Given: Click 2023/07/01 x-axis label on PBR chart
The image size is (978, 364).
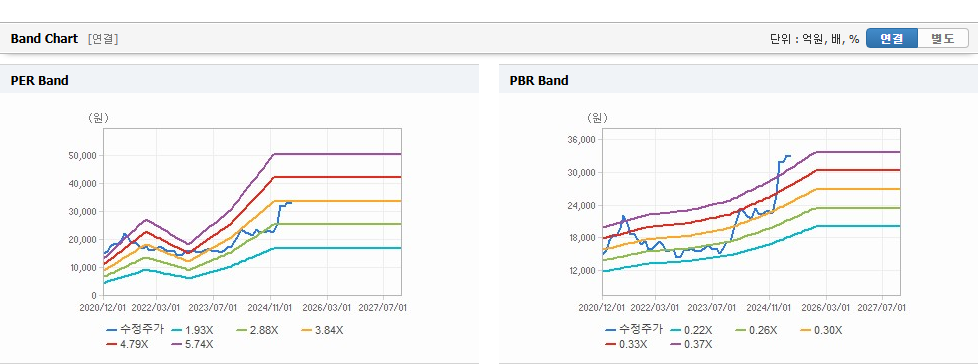Looking at the screenshot, I should pyautogui.click(x=713, y=307).
